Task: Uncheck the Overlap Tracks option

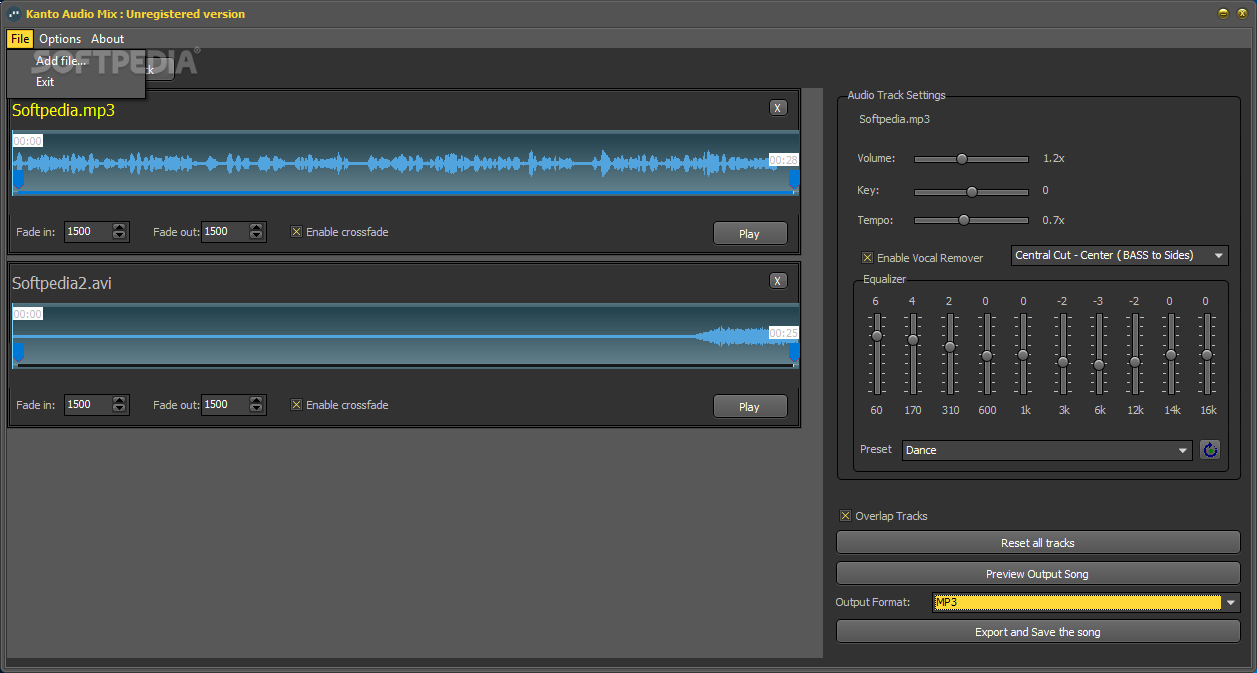Action: (845, 516)
